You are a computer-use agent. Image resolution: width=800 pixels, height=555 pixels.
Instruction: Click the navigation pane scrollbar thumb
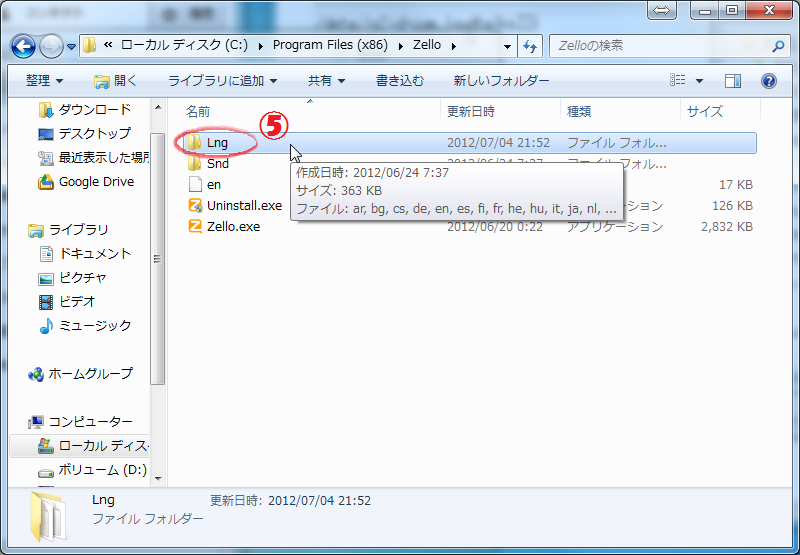(158, 259)
